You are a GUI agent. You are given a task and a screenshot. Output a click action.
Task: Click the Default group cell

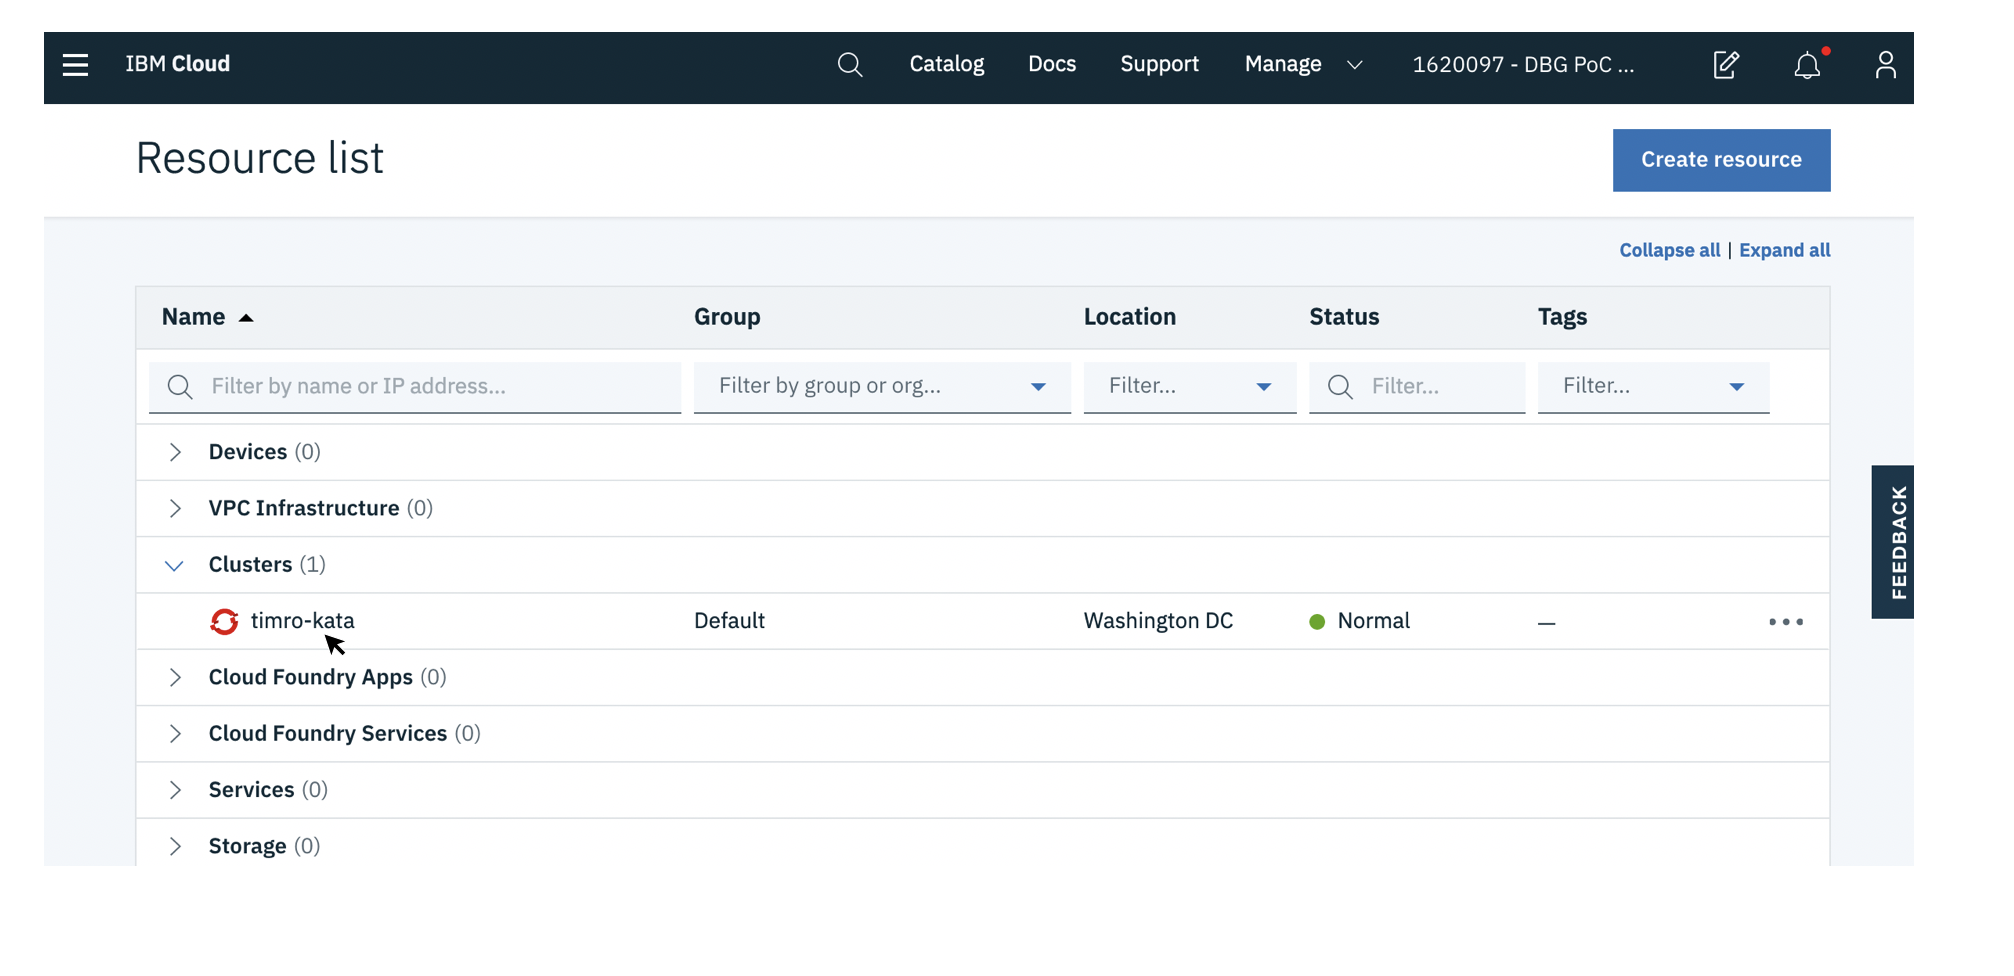pyautogui.click(x=729, y=620)
